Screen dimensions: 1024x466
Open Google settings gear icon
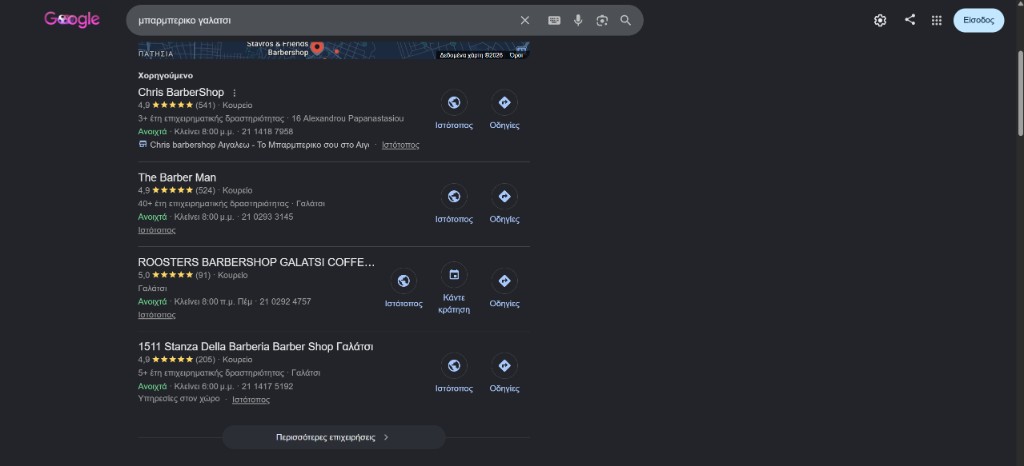[880, 20]
